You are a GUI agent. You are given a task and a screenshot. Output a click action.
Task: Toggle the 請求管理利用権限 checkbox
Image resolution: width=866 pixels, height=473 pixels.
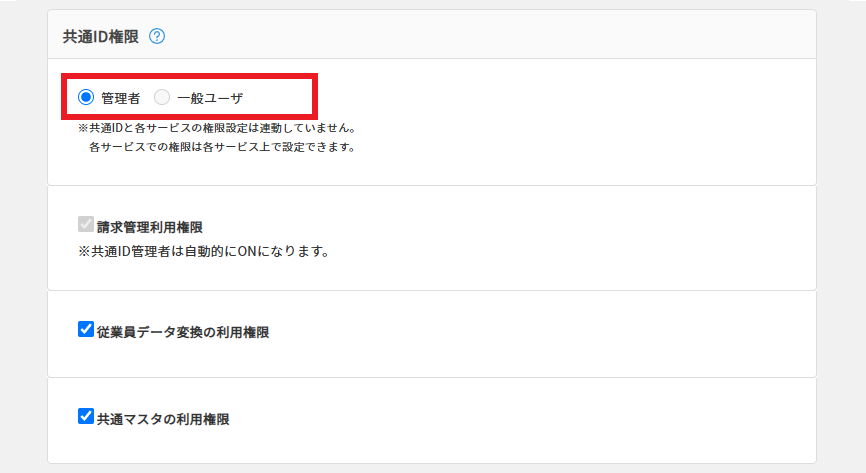pos(86,225)
